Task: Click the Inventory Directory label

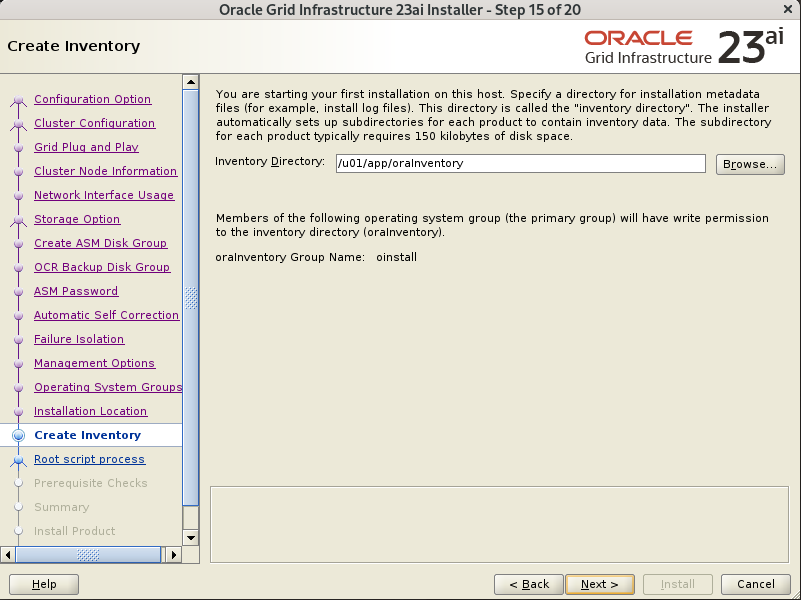Action: pos(270,161)
